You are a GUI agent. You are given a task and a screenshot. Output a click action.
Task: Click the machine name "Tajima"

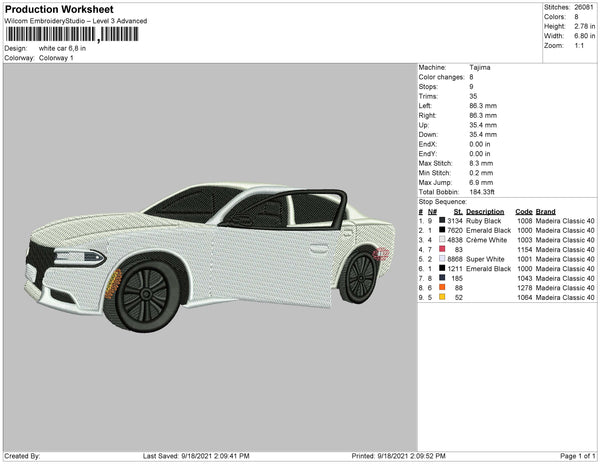[x=480, y=67]
